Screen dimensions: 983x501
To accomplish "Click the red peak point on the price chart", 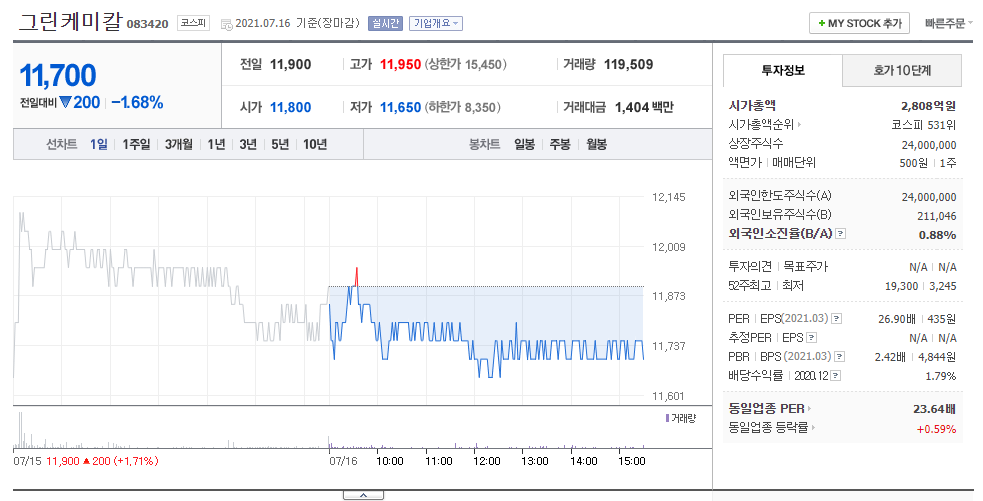I will pos(357,270).
